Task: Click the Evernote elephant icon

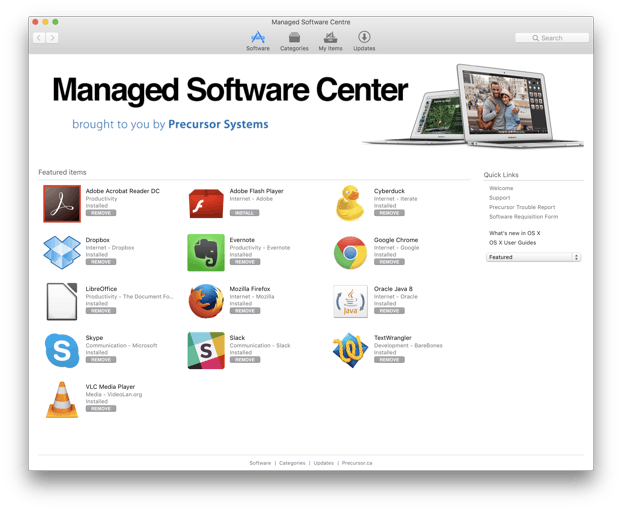Action: click(x=206, y=252)
